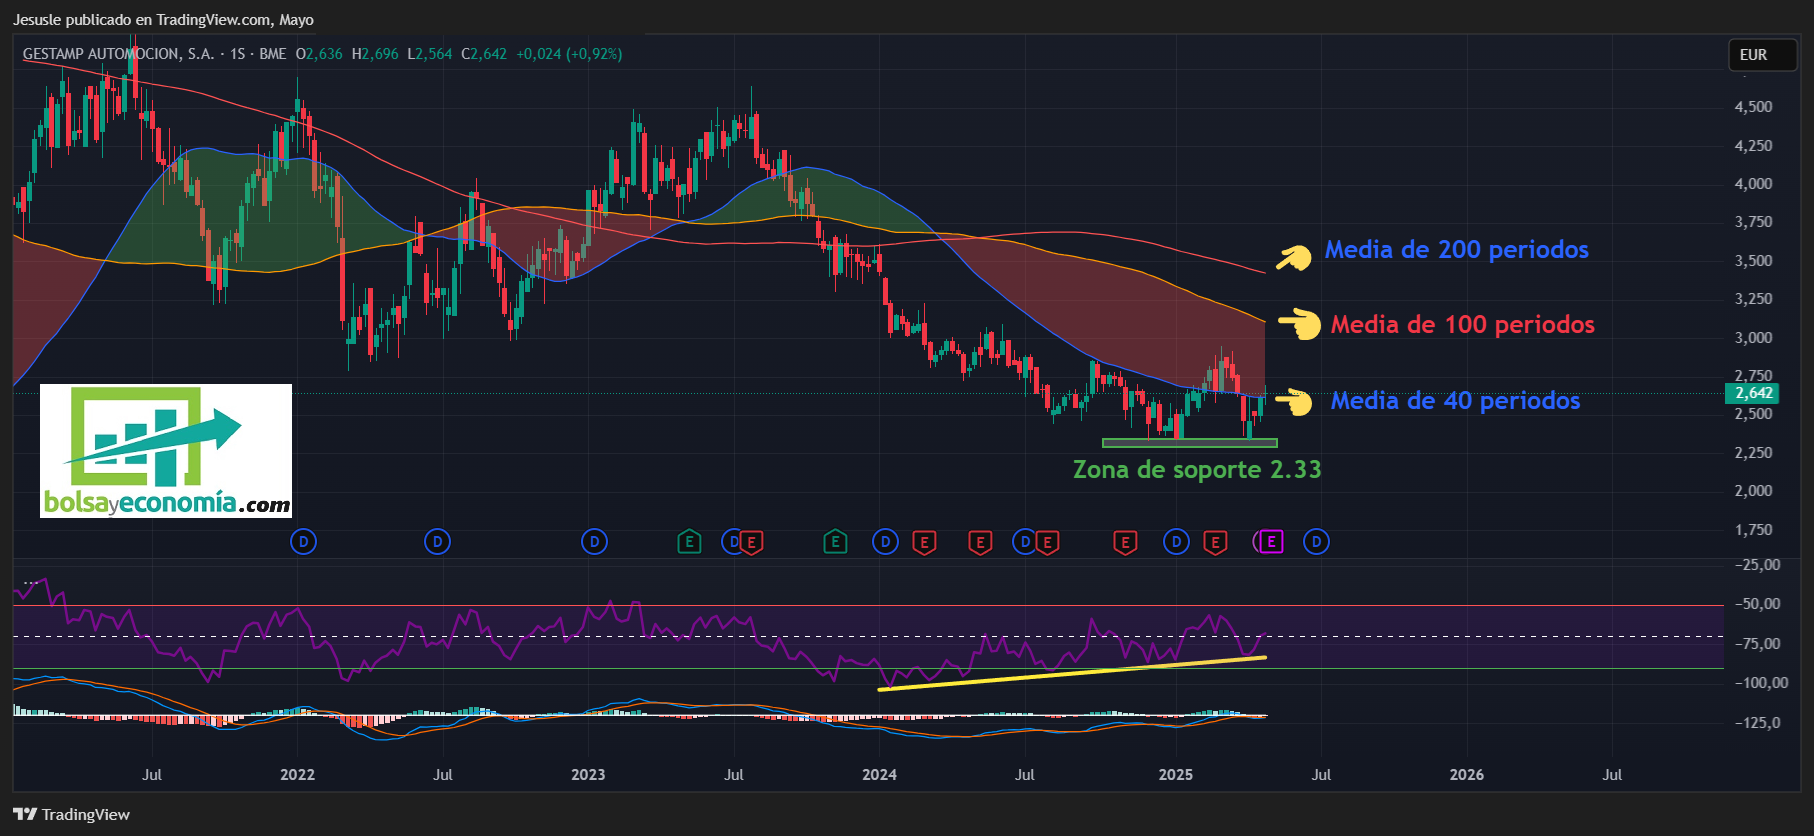Open the red earnings marker right after July 2024
Screen dimensions: 1814x836
[x=1047, y=542]
